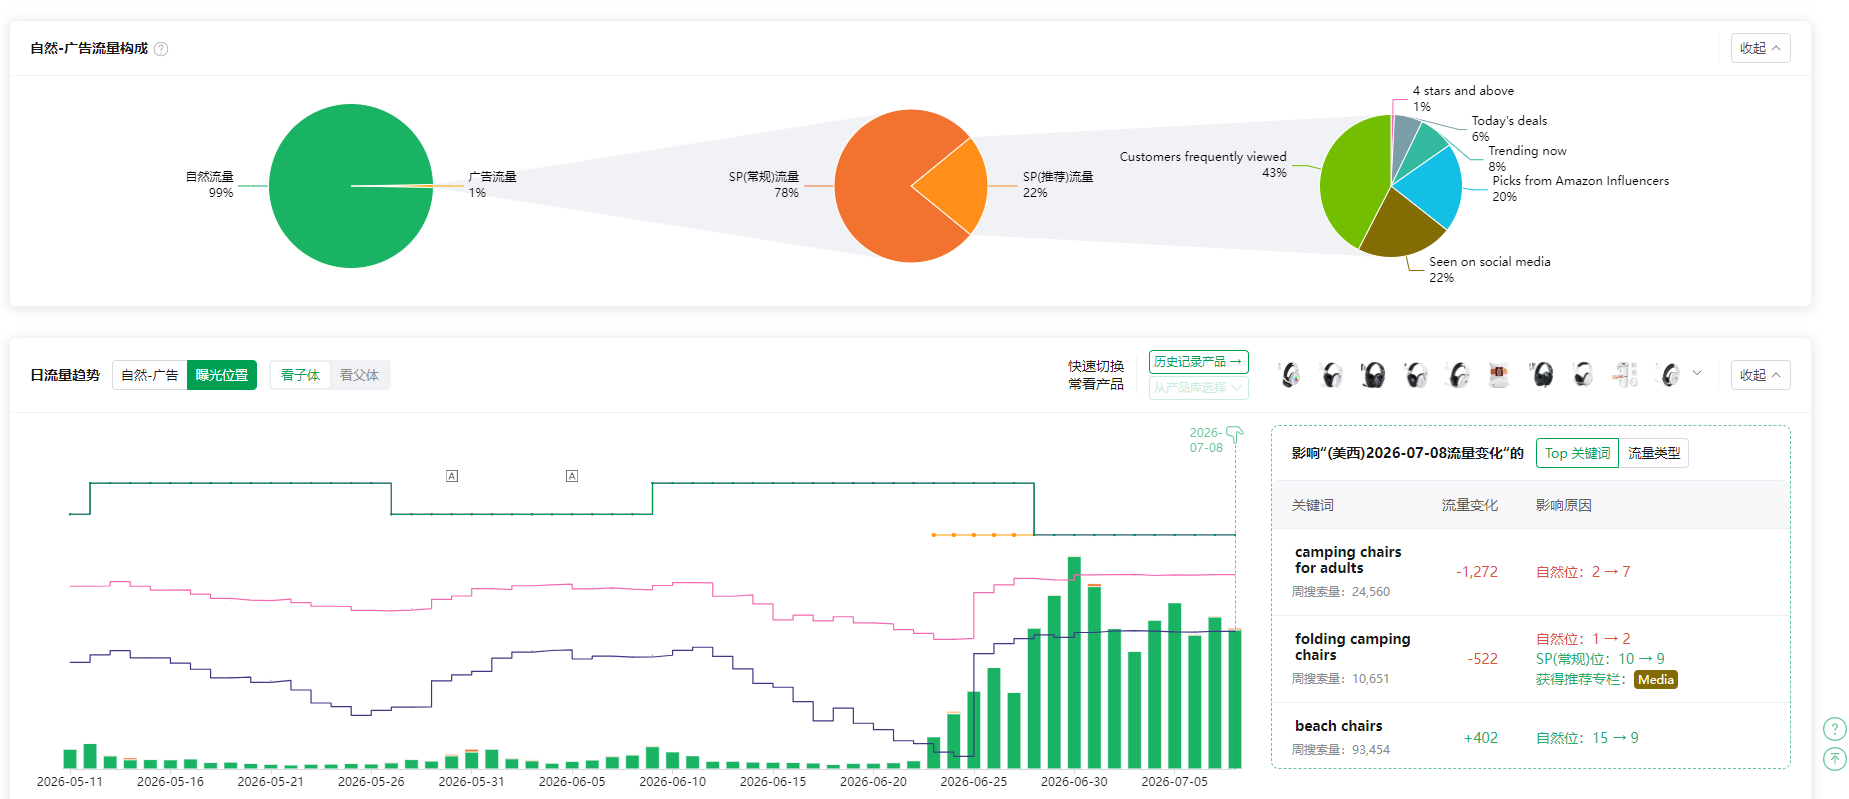The height and width of the screenshot is (799, 1849).
Task: Open the round help question-mark icon at right edge
Action: [x=1835, y=729]
